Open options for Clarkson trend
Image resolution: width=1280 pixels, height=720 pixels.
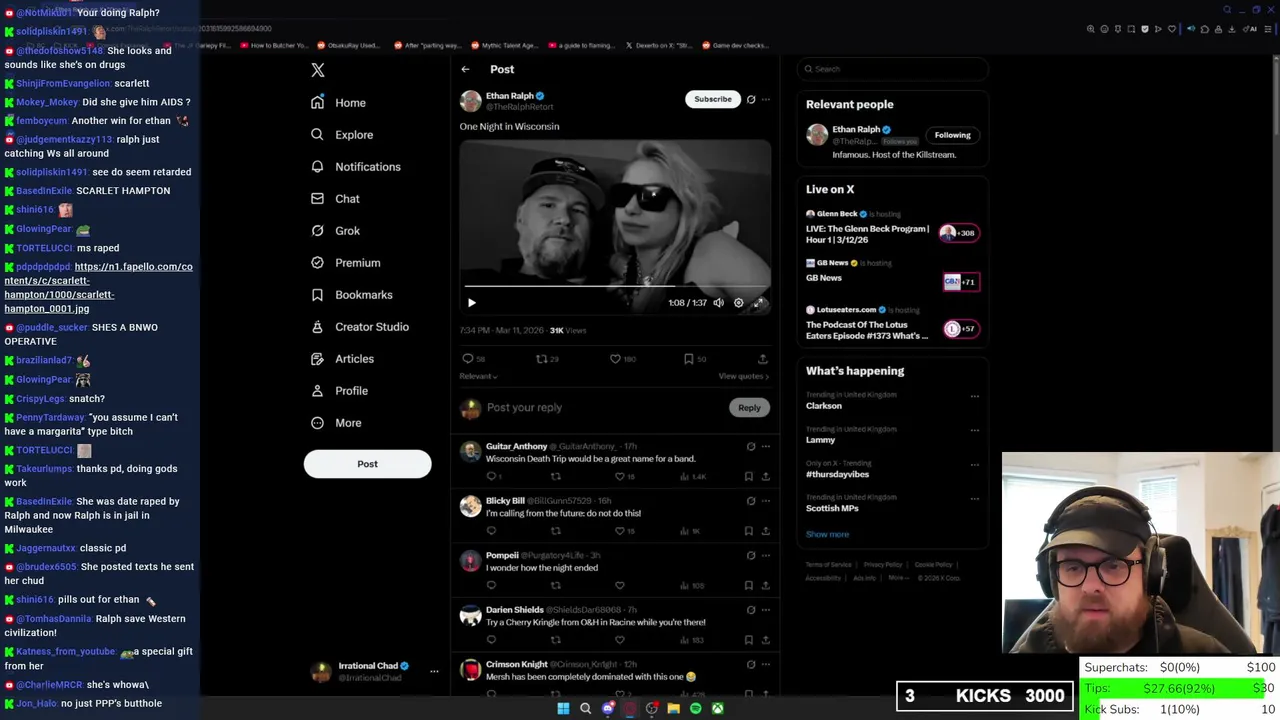click(974, 396)
